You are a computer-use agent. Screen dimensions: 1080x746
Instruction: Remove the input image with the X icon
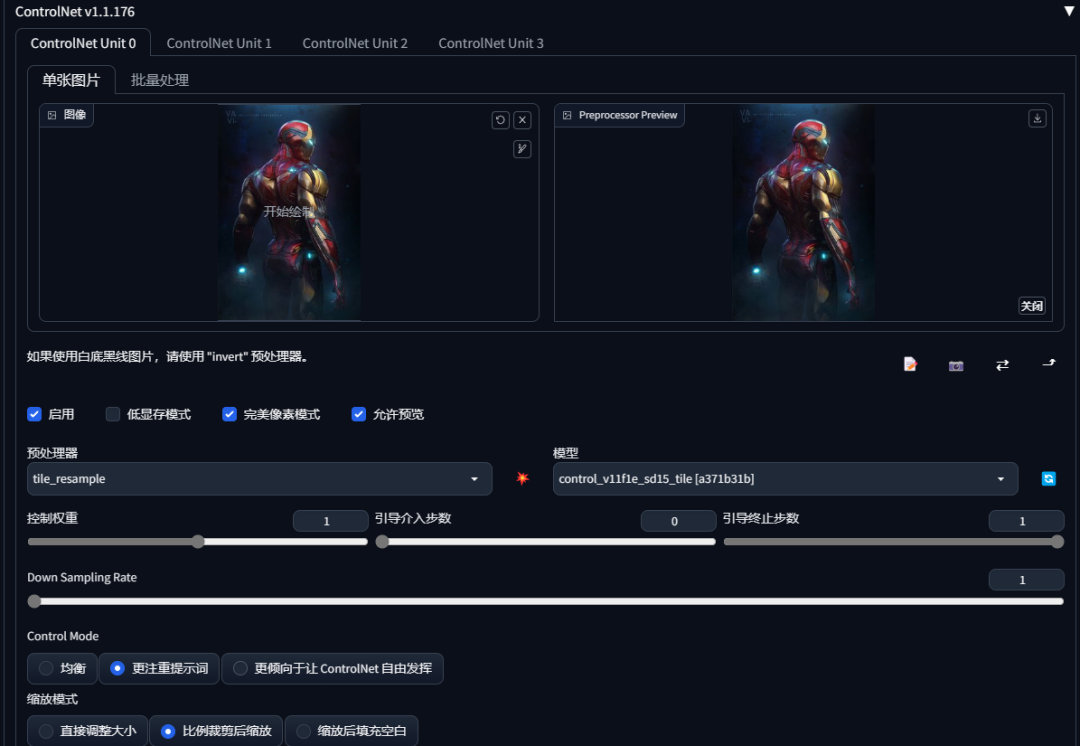coord(523,120)
